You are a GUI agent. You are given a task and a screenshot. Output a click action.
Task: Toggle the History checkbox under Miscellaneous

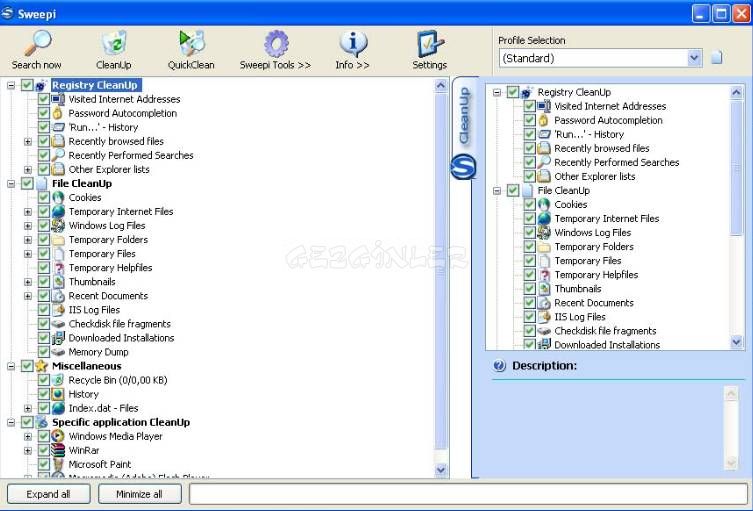(44, 394)
